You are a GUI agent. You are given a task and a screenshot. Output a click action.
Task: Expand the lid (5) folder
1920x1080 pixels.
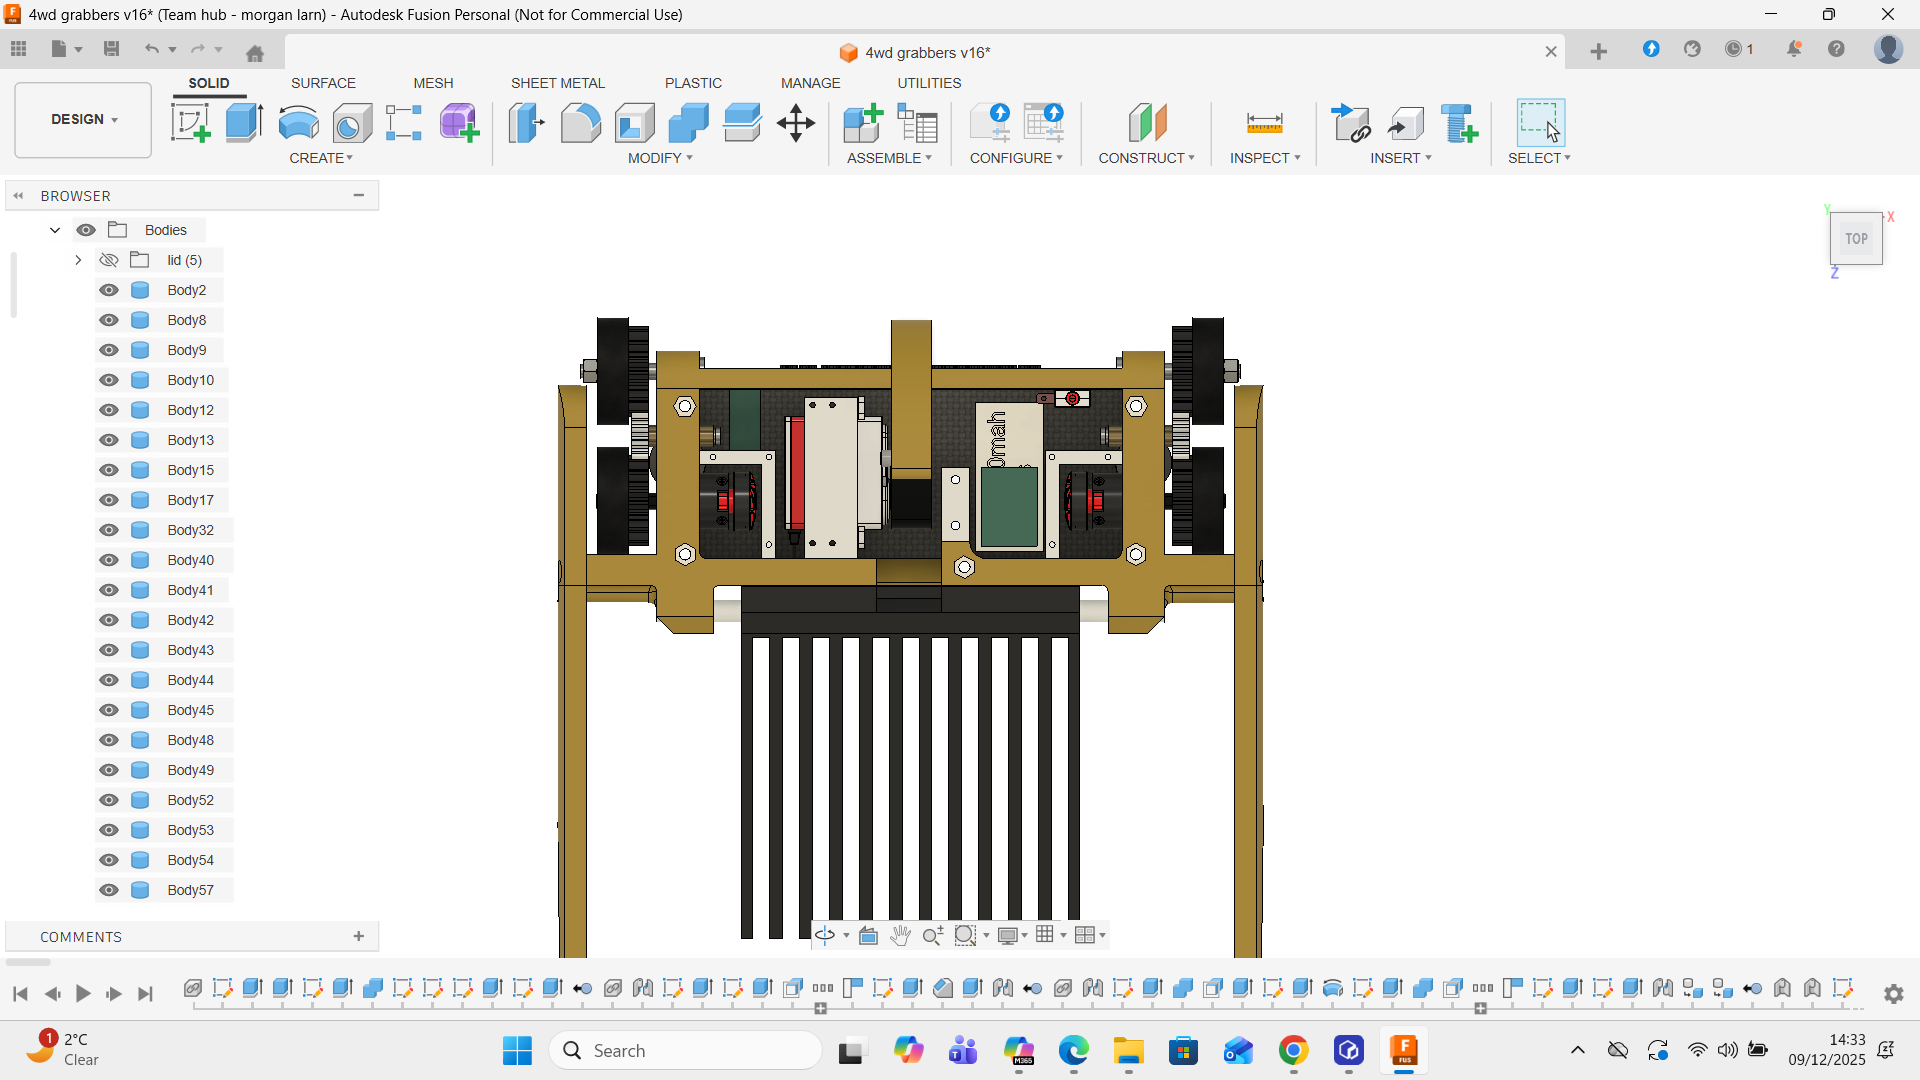[x=78, y=260]
